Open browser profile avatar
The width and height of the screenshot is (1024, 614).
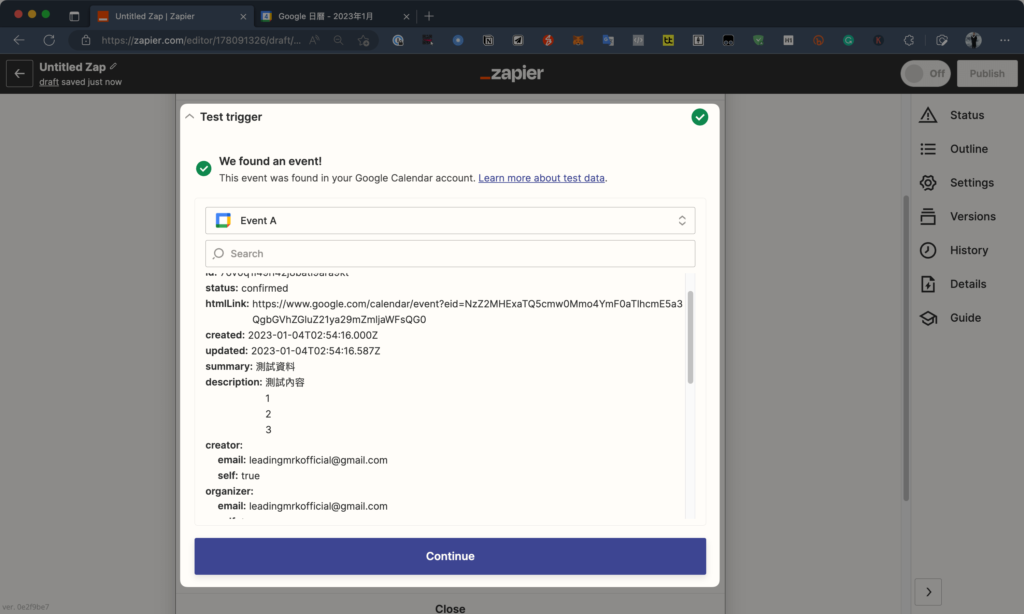coord(973,40)
